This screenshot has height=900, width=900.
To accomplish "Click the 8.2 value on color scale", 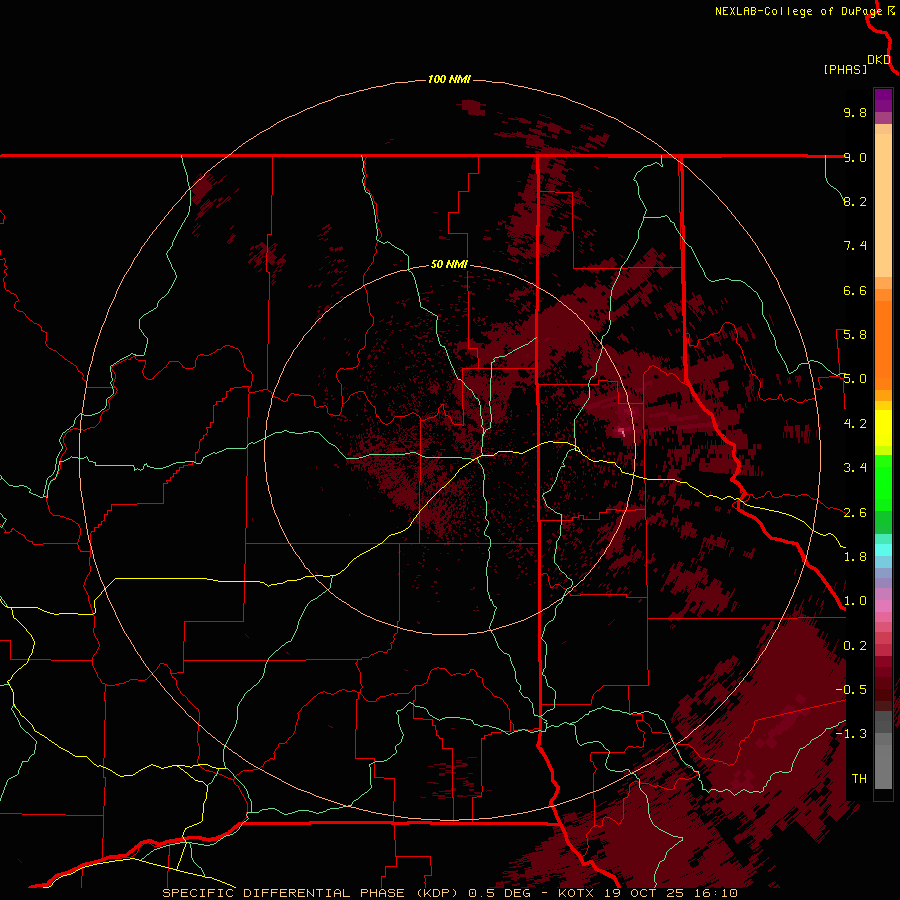I will pyautogui.click(x=855, y=201).
